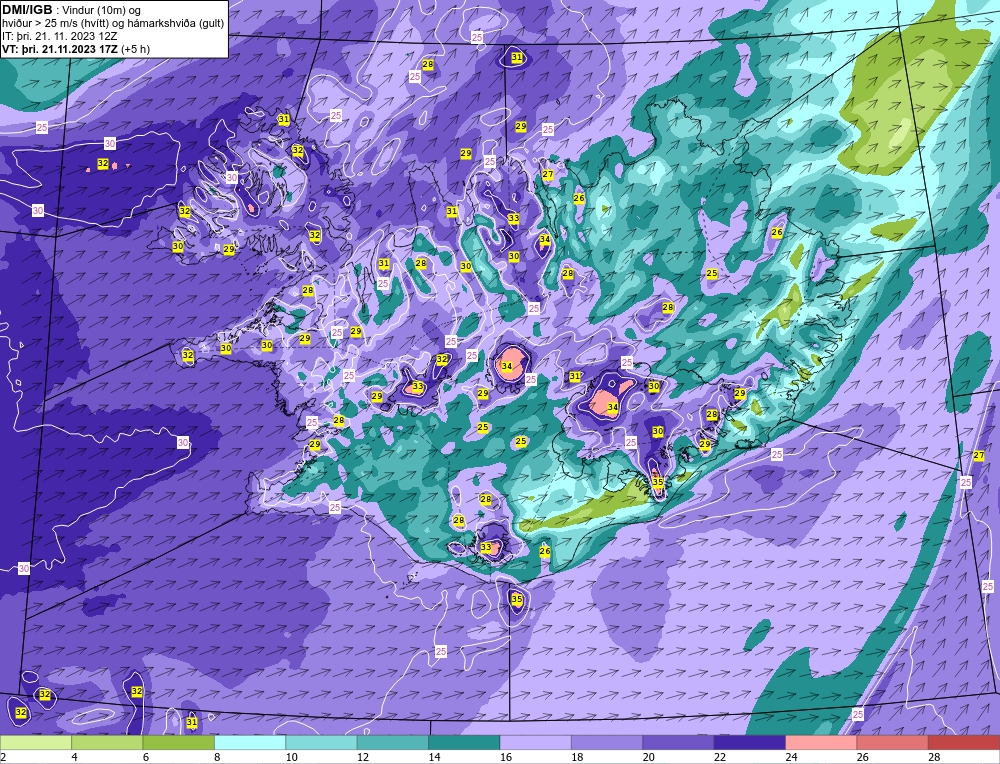Click legend scale number 20 under the color bar
The width and height of the screenshot is (1000, 764).
point(648,757)
